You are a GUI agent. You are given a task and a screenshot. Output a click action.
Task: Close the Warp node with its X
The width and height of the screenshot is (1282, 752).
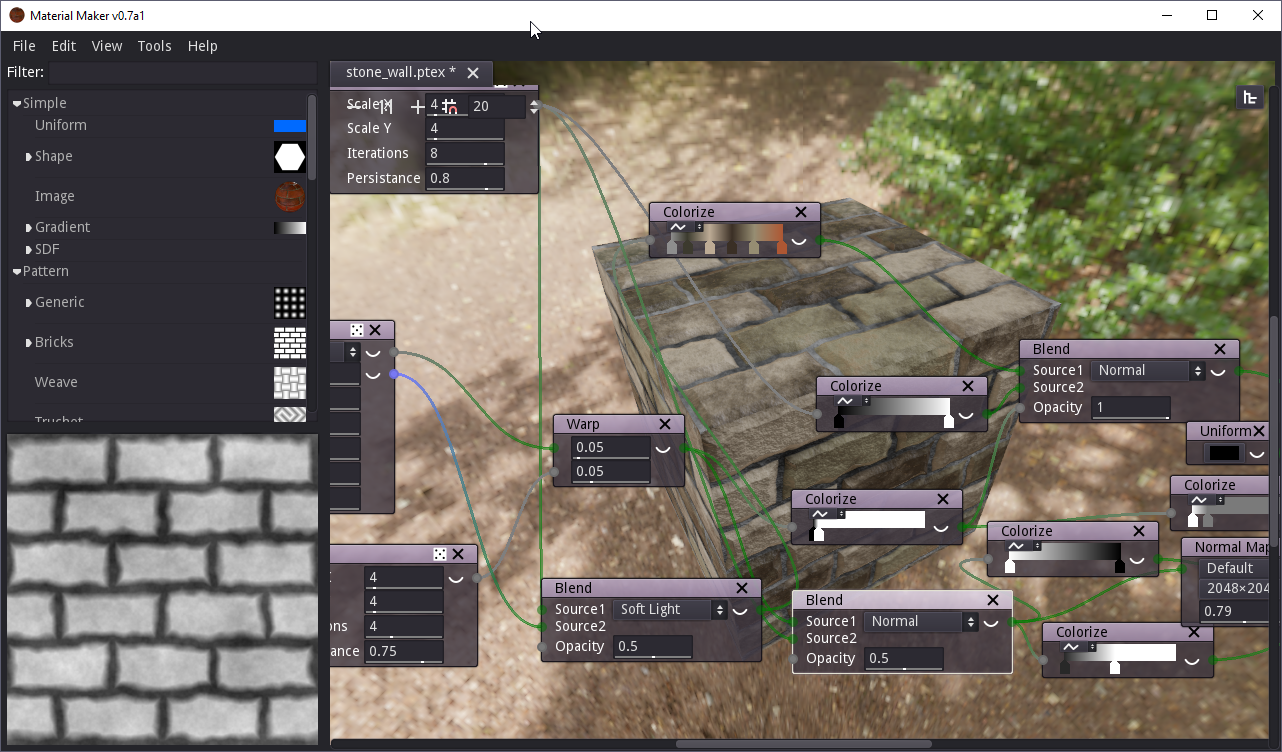point(665,424)
